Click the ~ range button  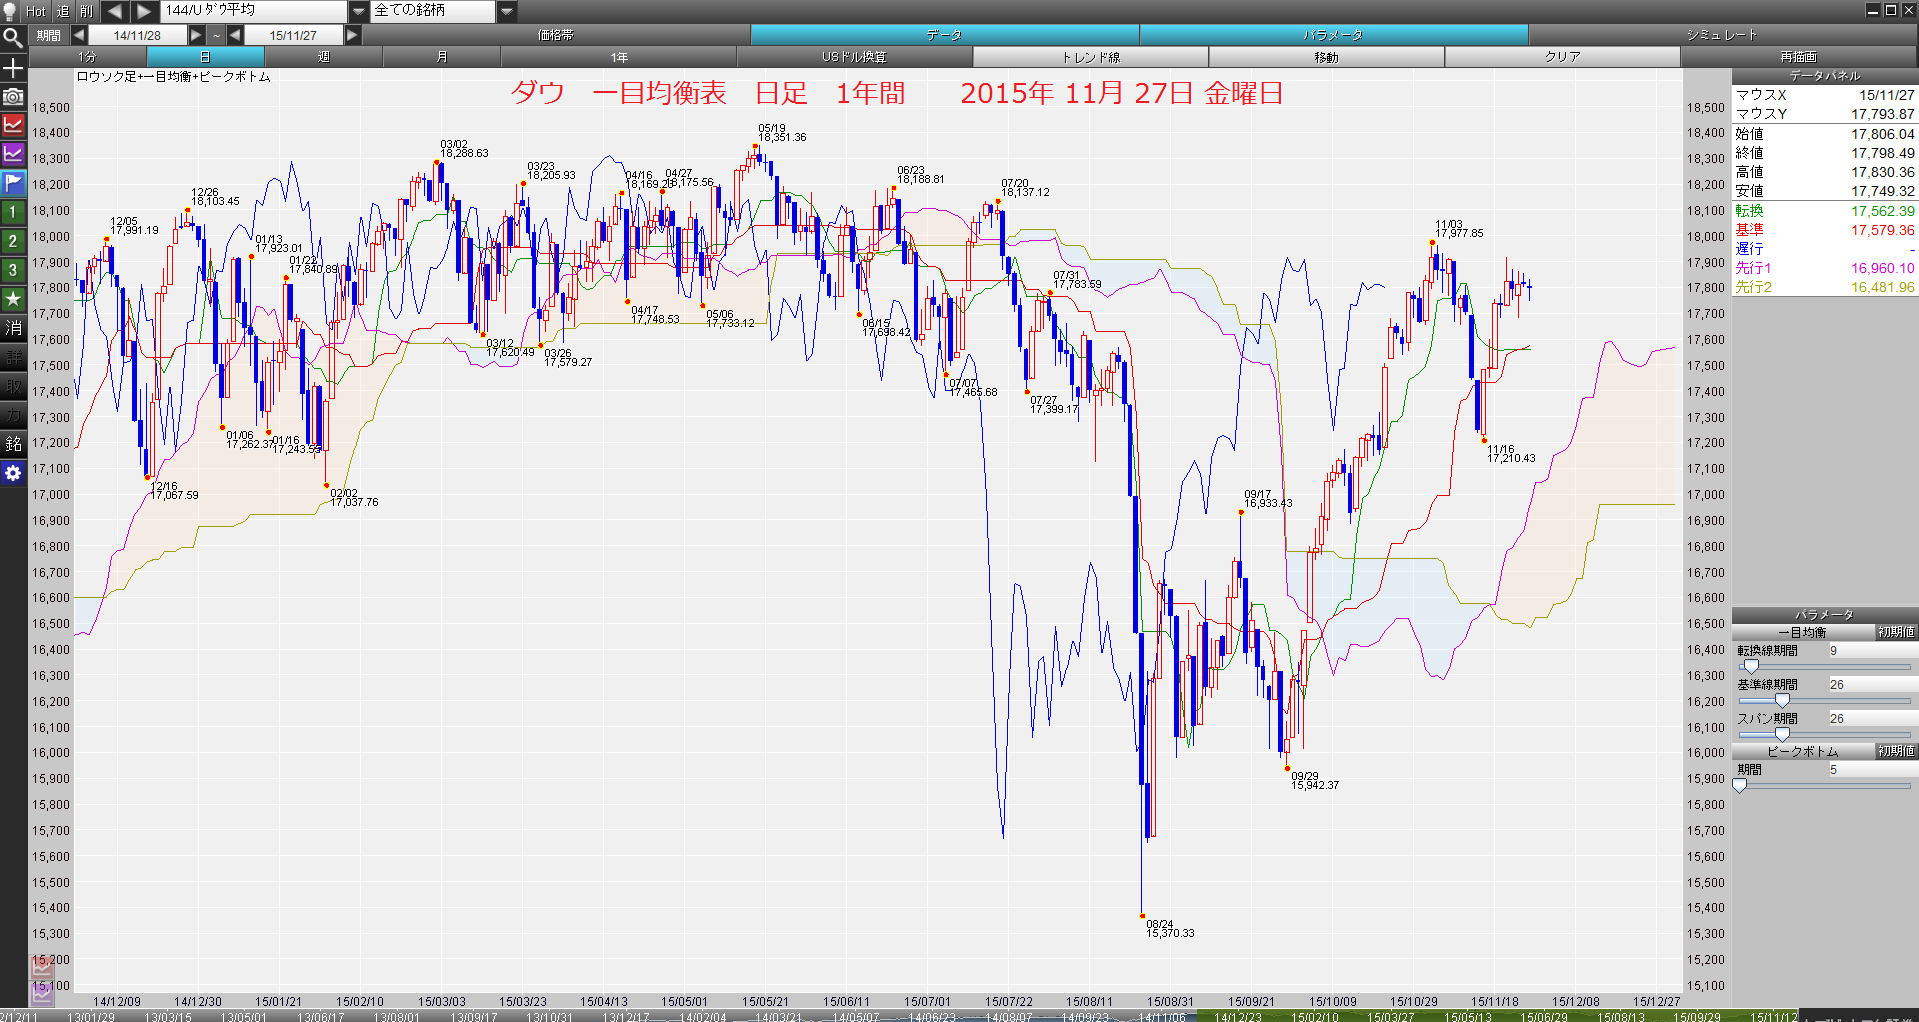click(x=216, y=35)
